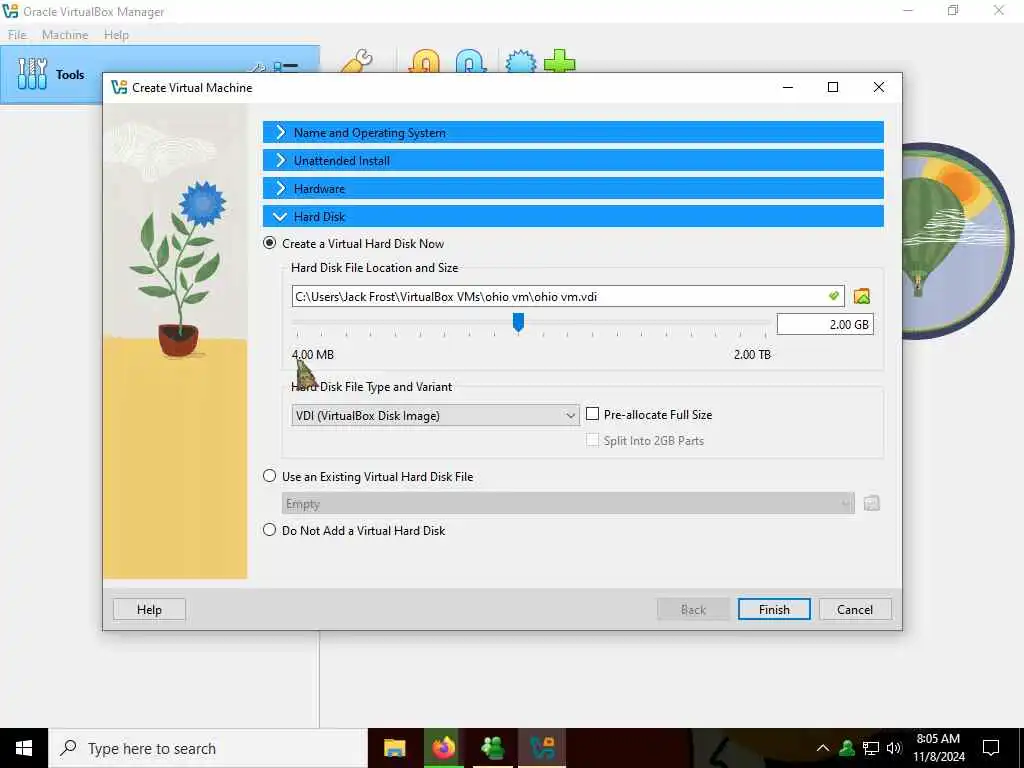Open the Help menu in menu bar
The image size is (1024, 768).
coord(116,35)
